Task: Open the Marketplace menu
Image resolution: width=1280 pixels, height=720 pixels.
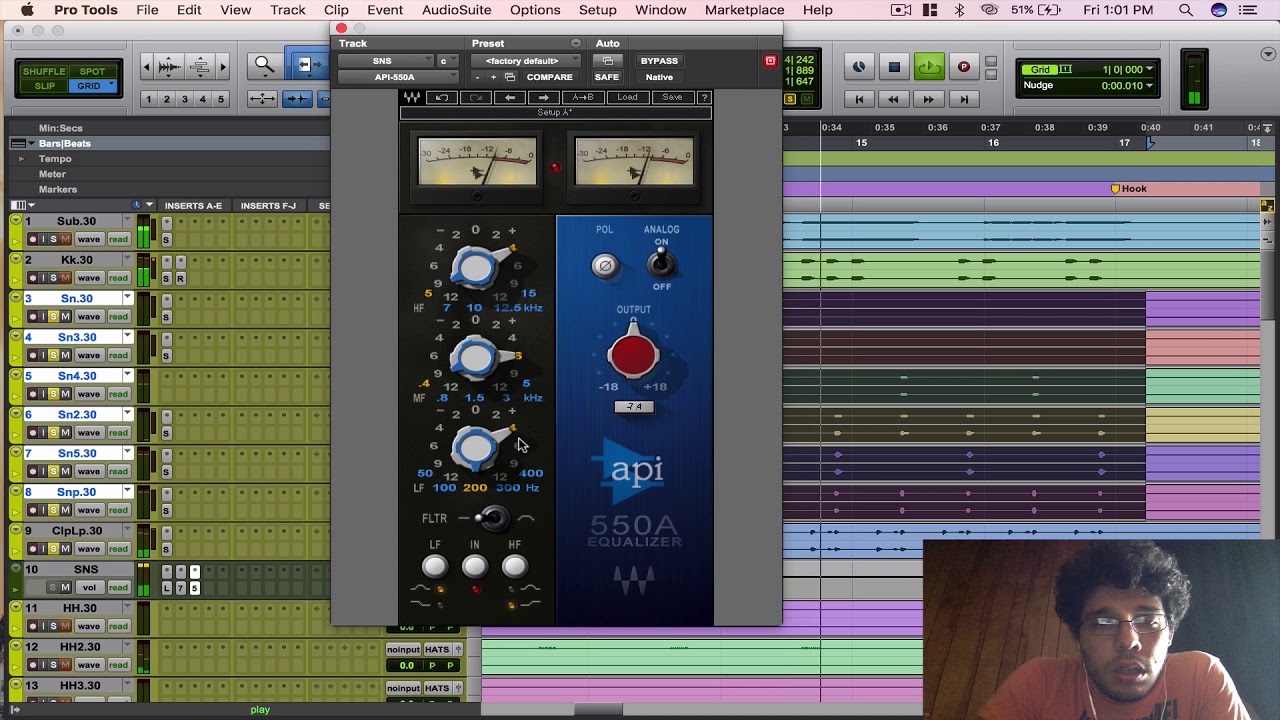Action: [744, 10]
